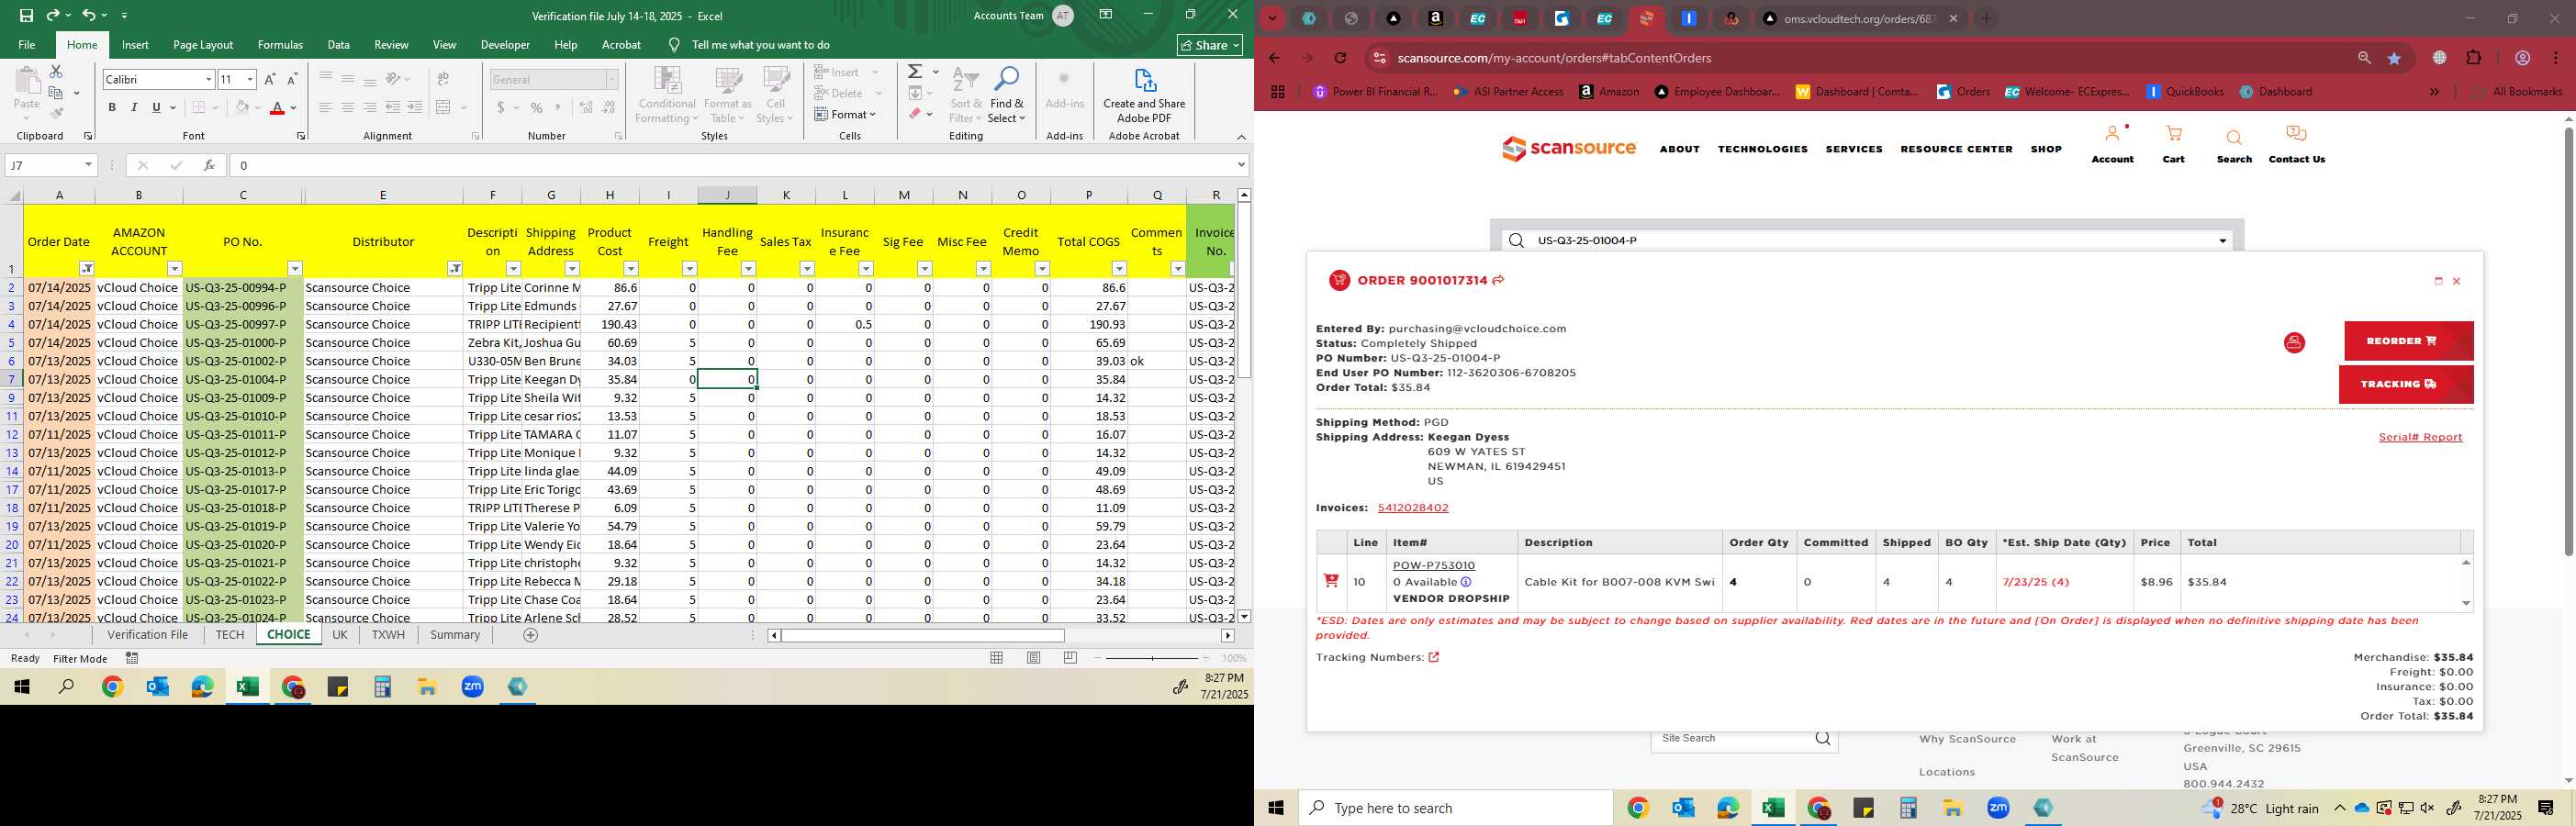Viewport: 2576px width, 826px height.
Task: Click the Clear eraser icon in Editing group
Action: (x=914, y=114)
